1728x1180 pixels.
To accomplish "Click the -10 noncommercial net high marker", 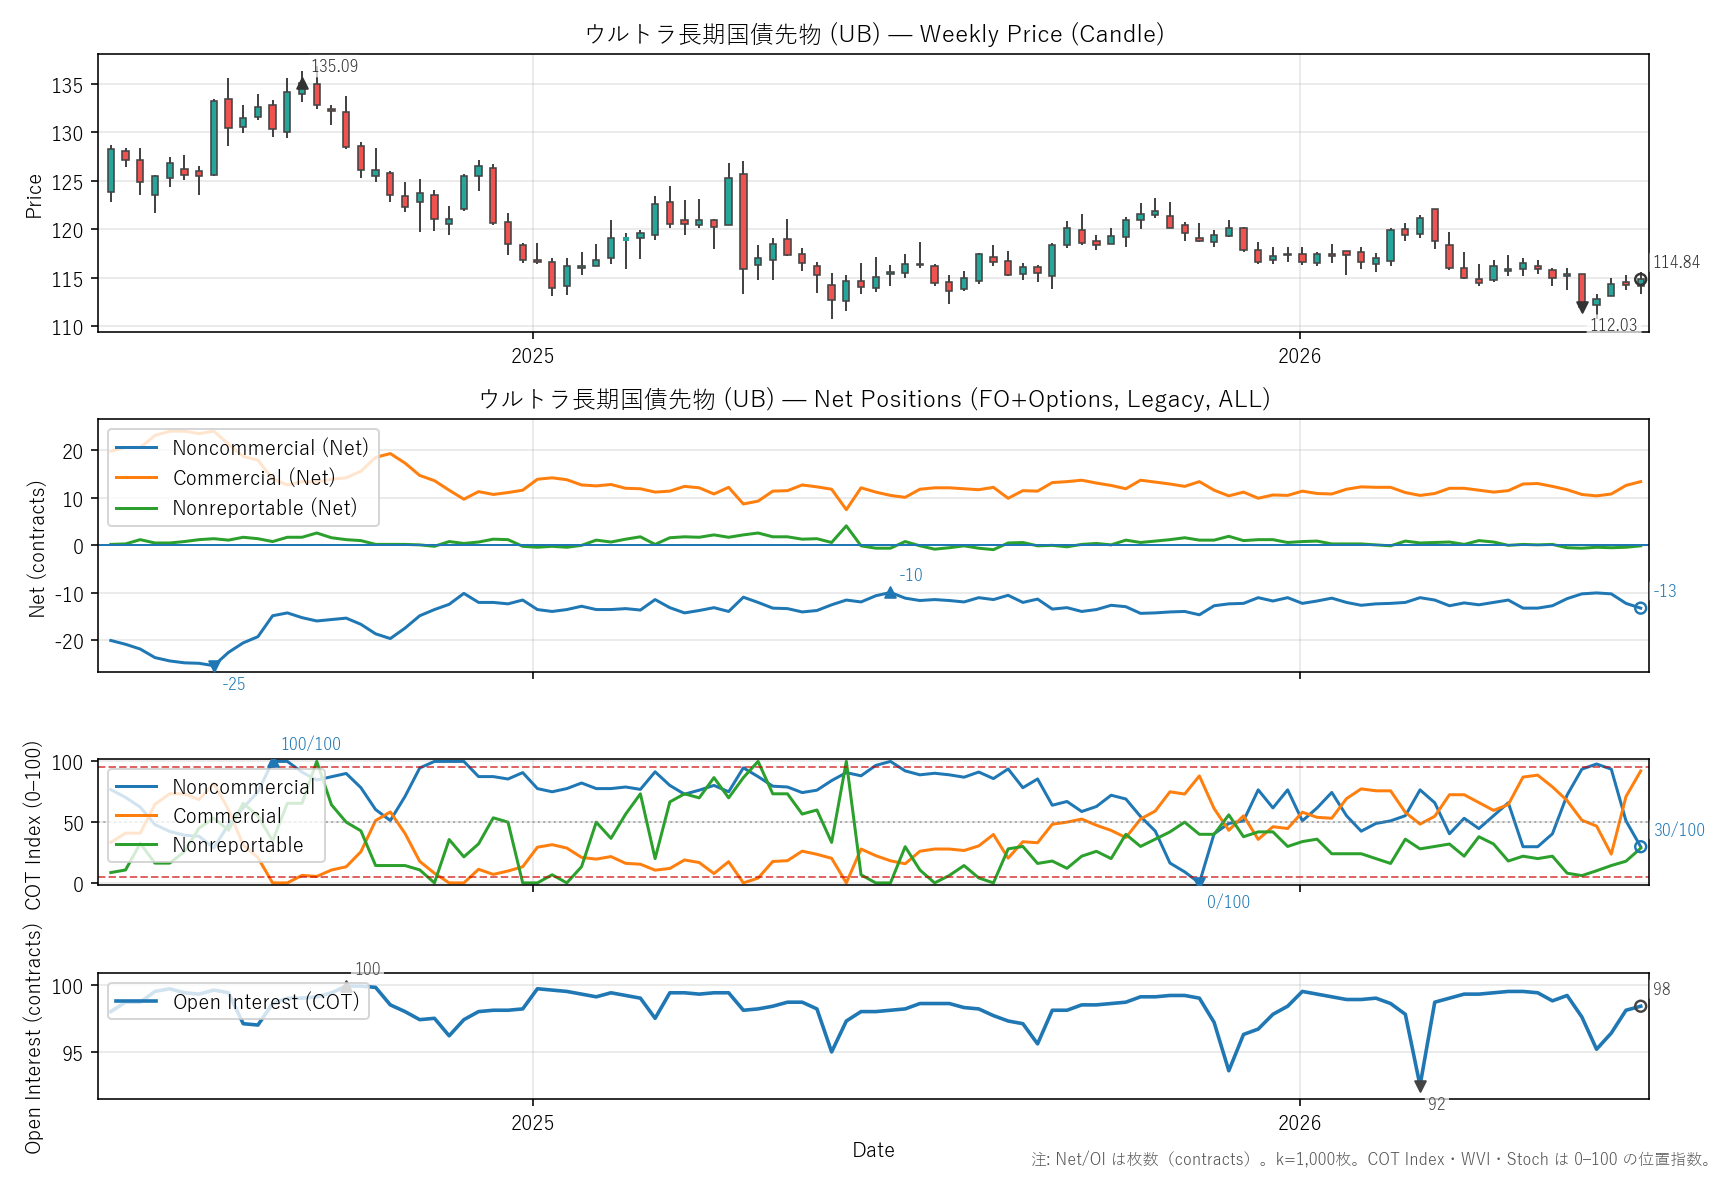I will point(890,593).
